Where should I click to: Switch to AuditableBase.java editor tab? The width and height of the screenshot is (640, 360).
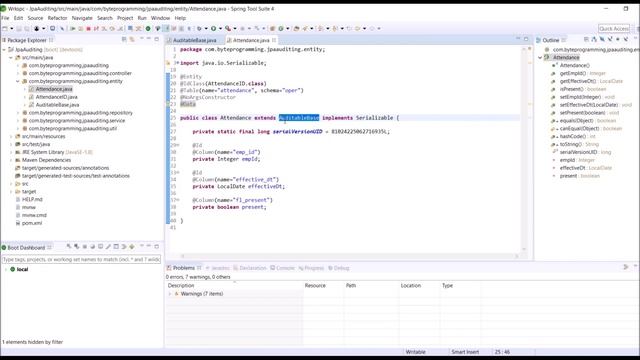pyautogui.click(x=195, y=40)
